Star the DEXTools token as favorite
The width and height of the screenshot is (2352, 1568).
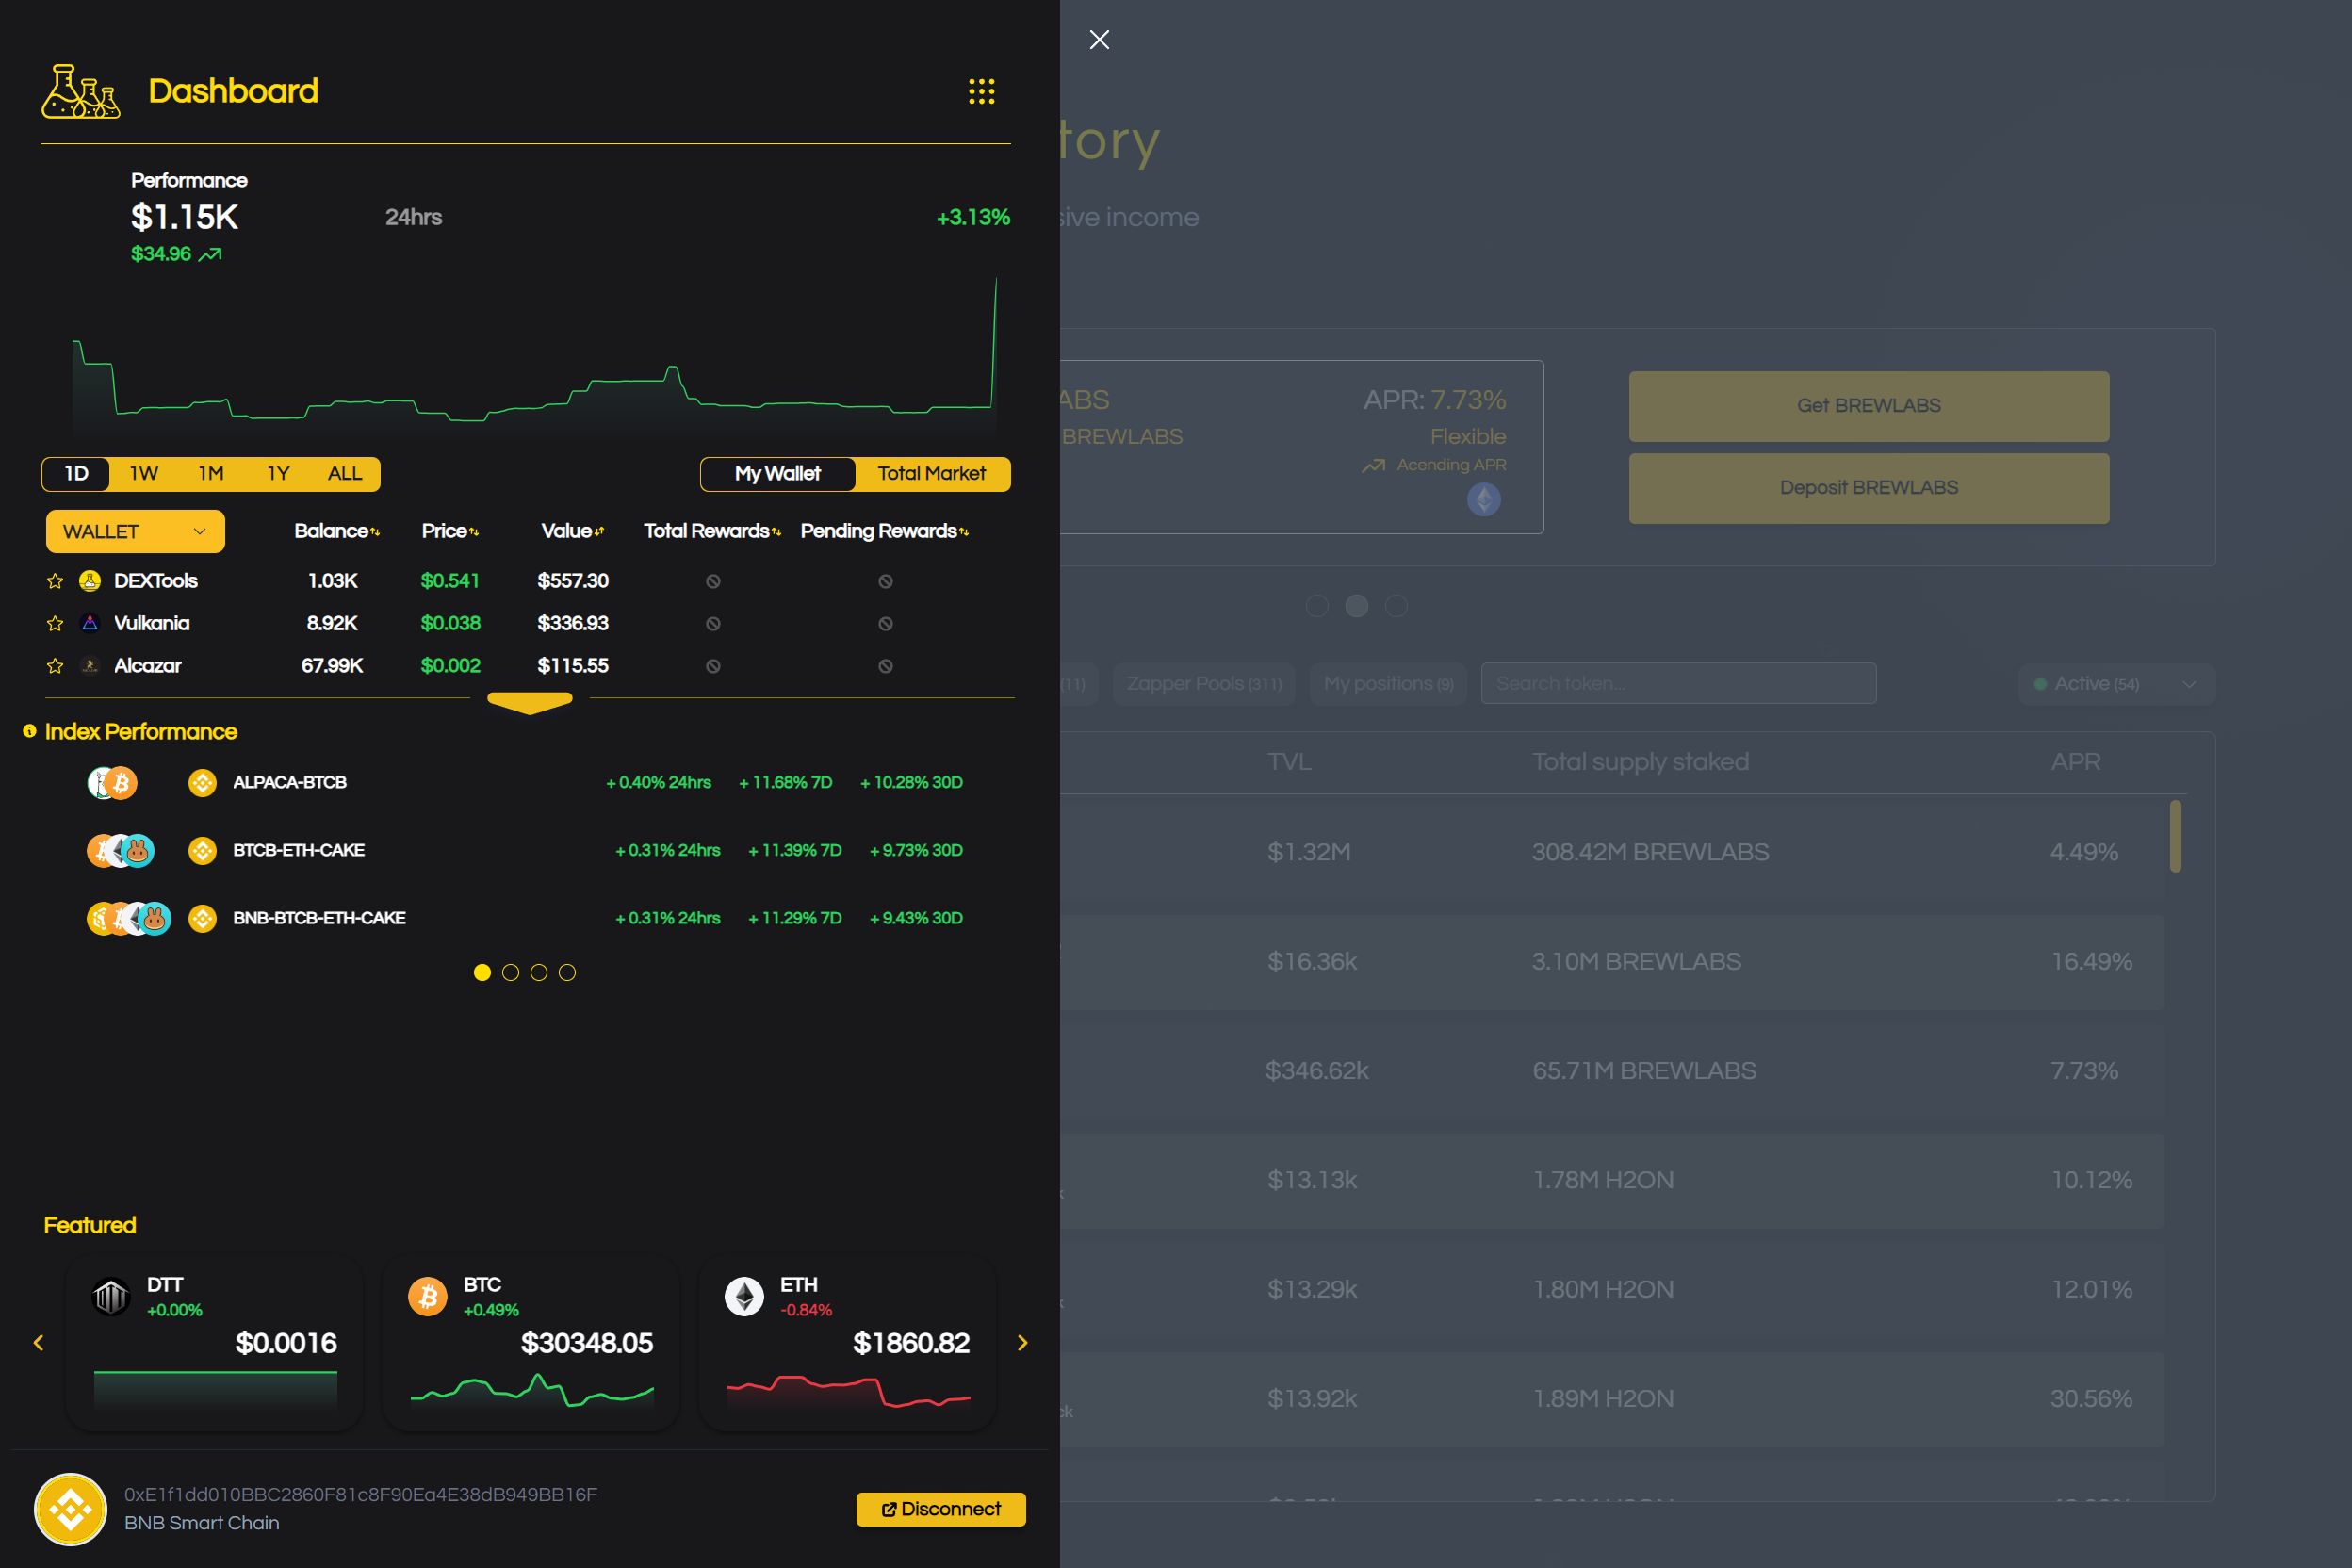click(x=55, y=581)
